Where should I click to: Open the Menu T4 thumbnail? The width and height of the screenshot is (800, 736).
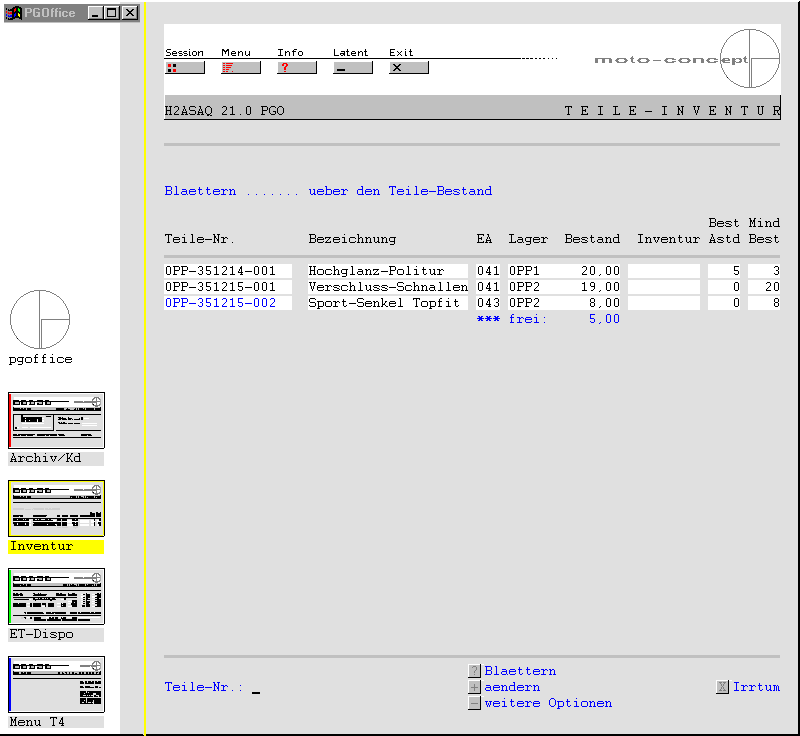click(57, 685)
